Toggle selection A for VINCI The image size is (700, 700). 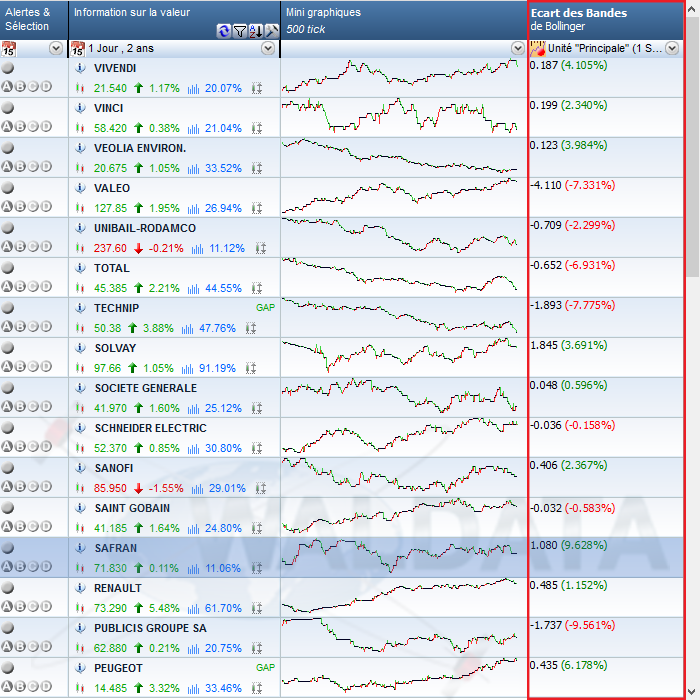point(7,126)
